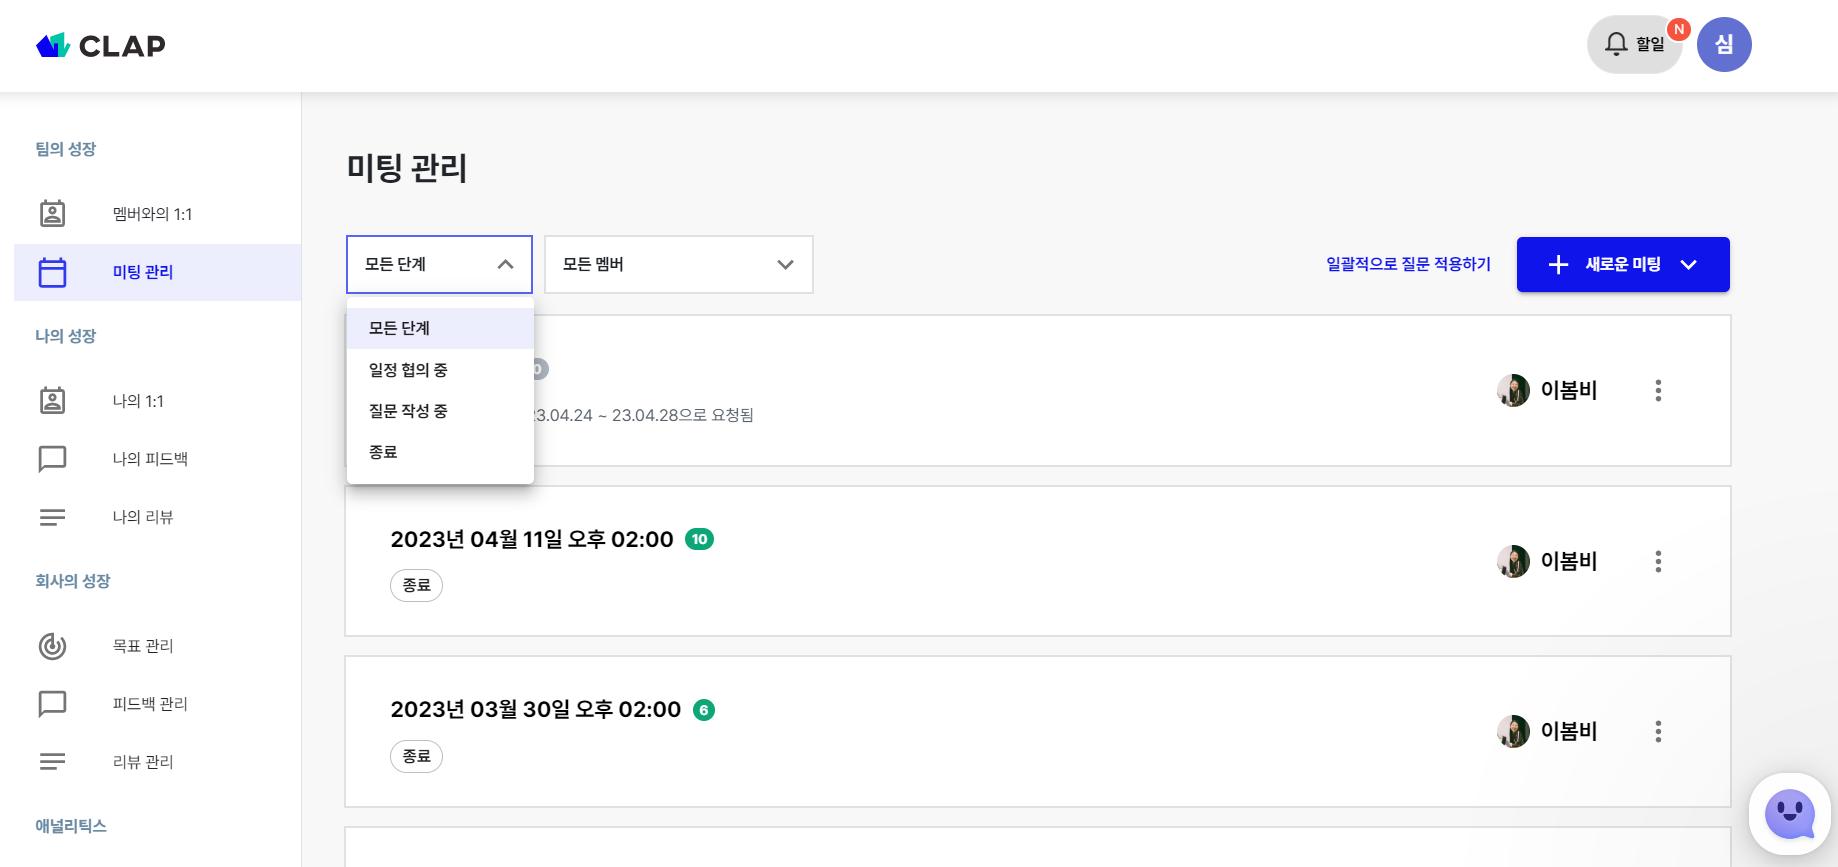Image resolution: width=1838 pixels, height=867 pixels.
Task: Open the chatbot assistant bubble
Action: click(x=1790, y=814)
